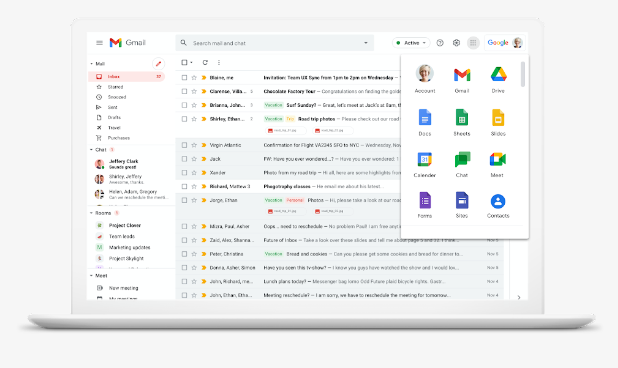This screenshot has height=368, width=618.
Task: Open the Marketing updates room
Action: 130,247
